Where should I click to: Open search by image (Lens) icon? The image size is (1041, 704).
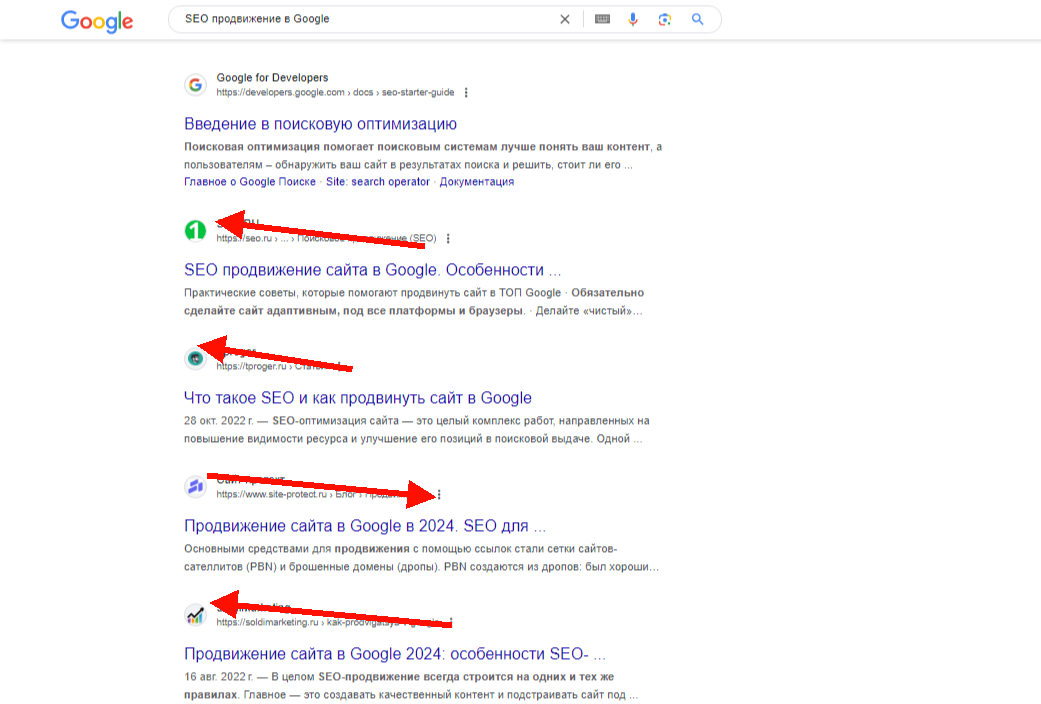[x=664, y=19]
